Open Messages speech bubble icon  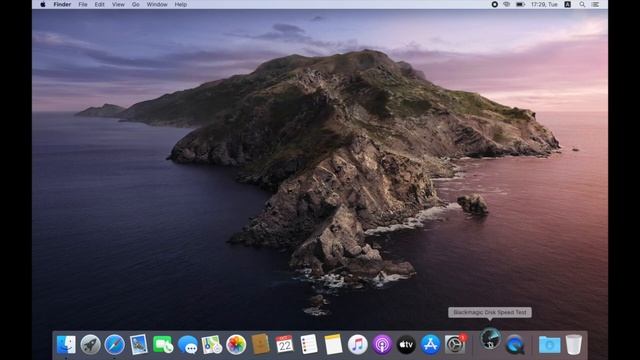pyautogui.click(x=187, y=345)
